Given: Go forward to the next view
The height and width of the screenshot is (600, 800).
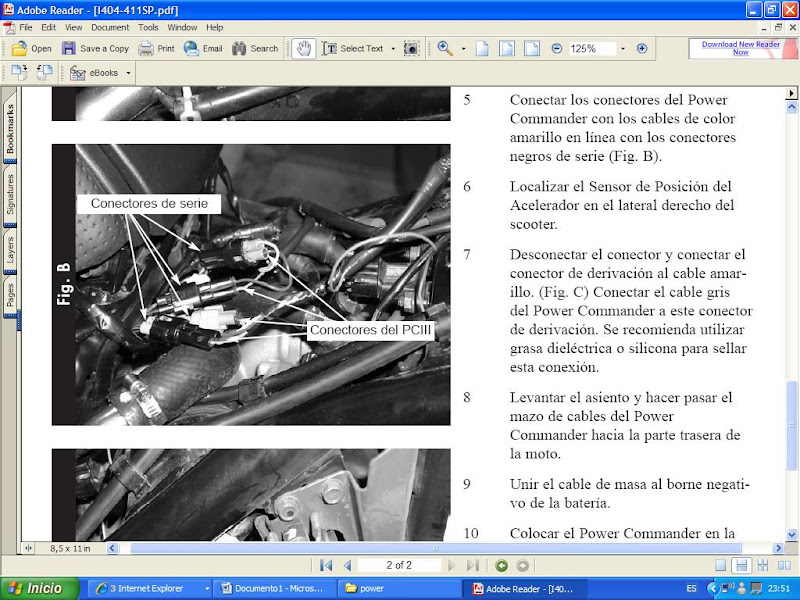Looking at the screenshot, I should [x=522, y=565].
